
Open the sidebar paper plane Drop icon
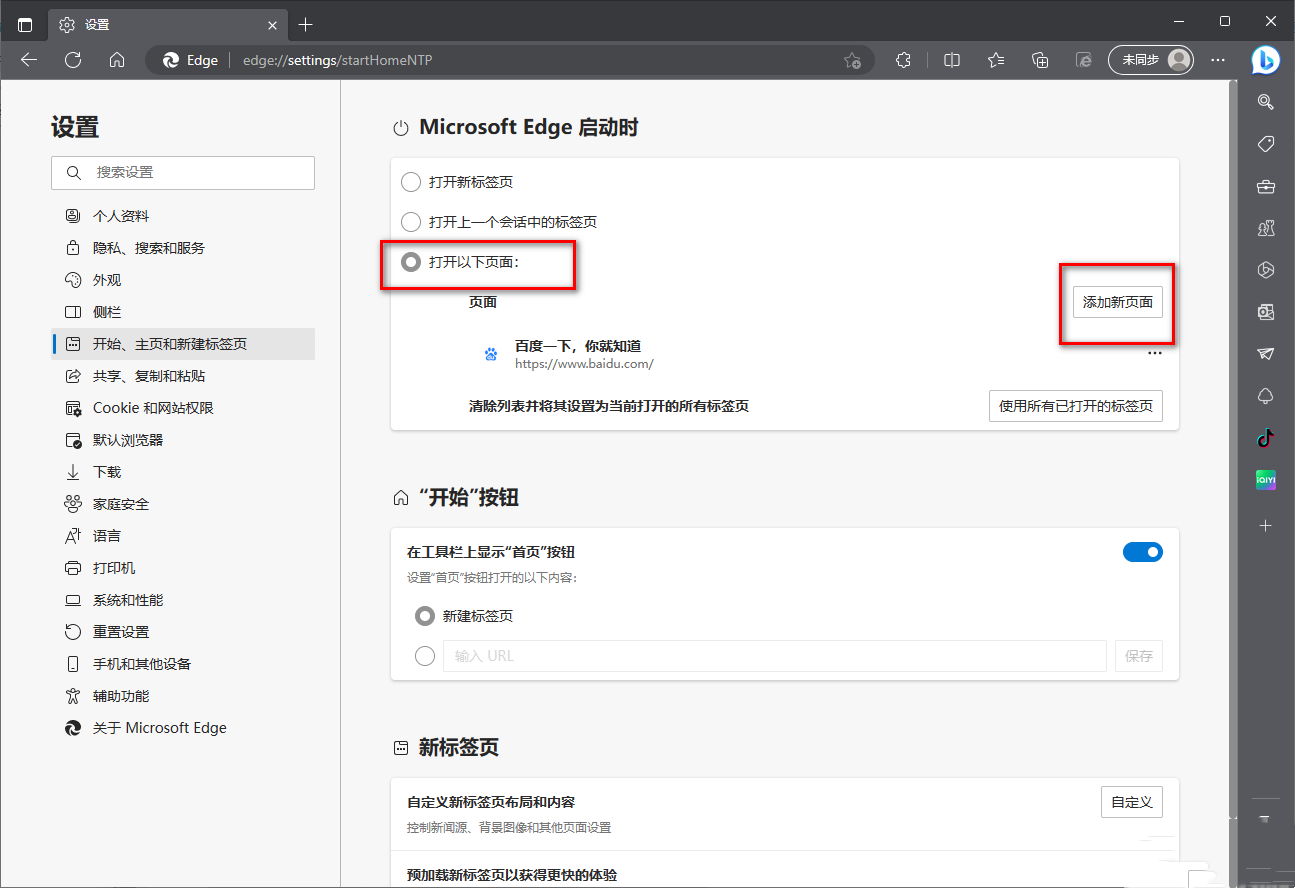click(x=1266, y=354)
